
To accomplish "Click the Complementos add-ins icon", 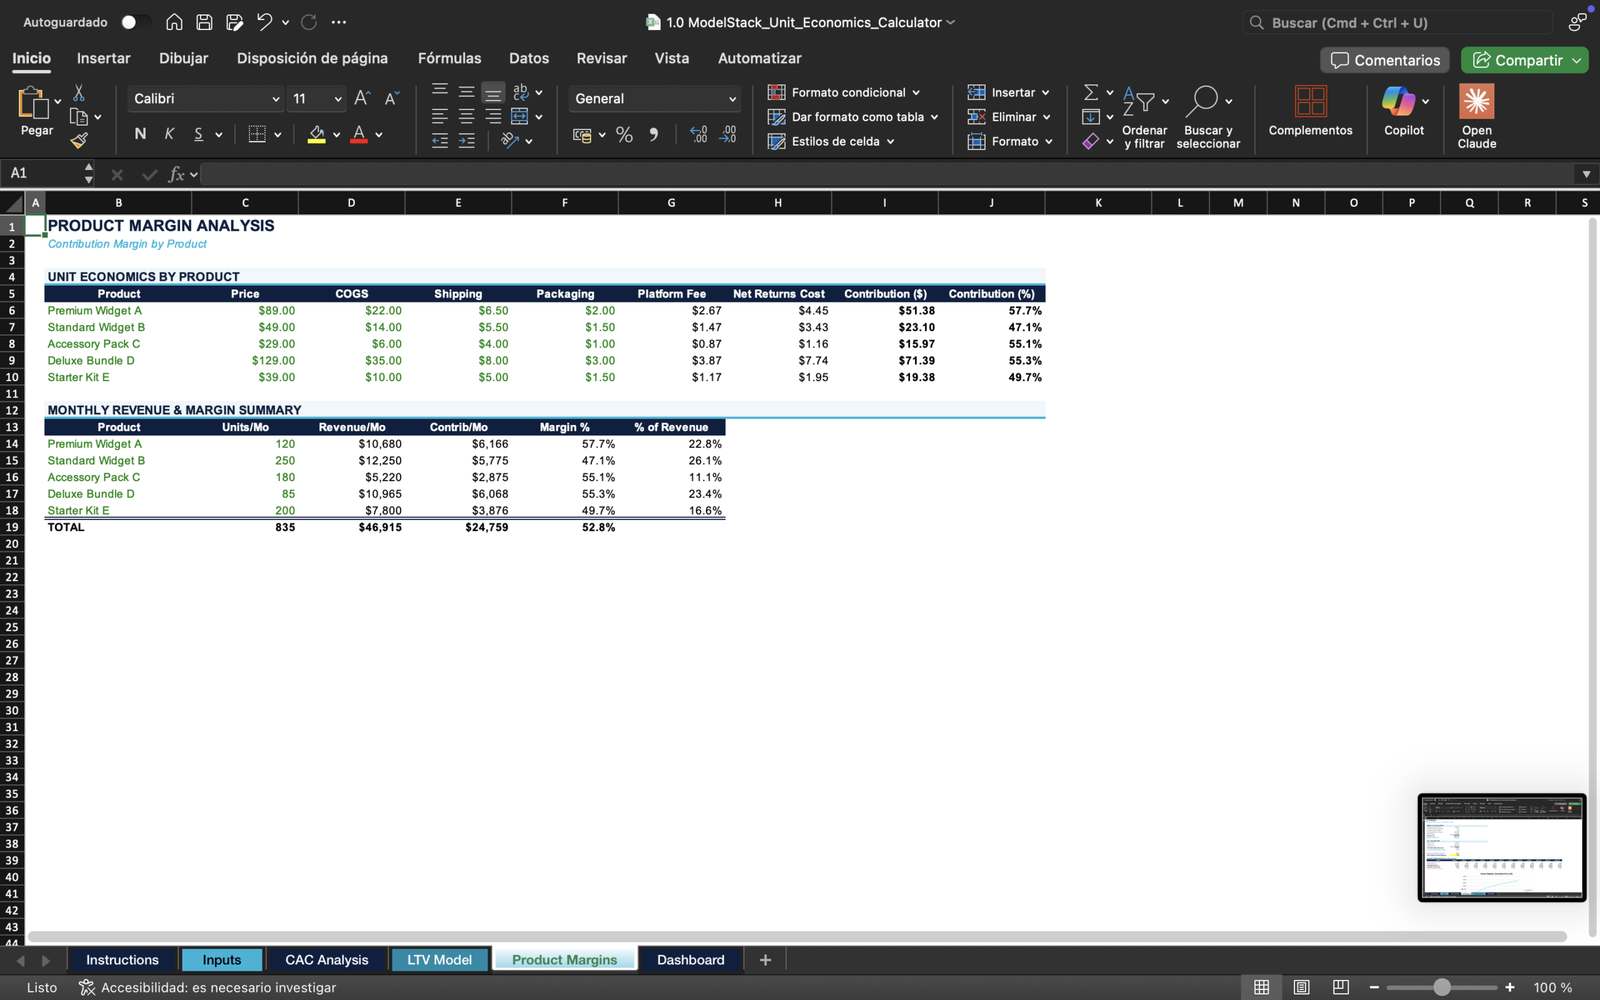I will point(1310,101).
